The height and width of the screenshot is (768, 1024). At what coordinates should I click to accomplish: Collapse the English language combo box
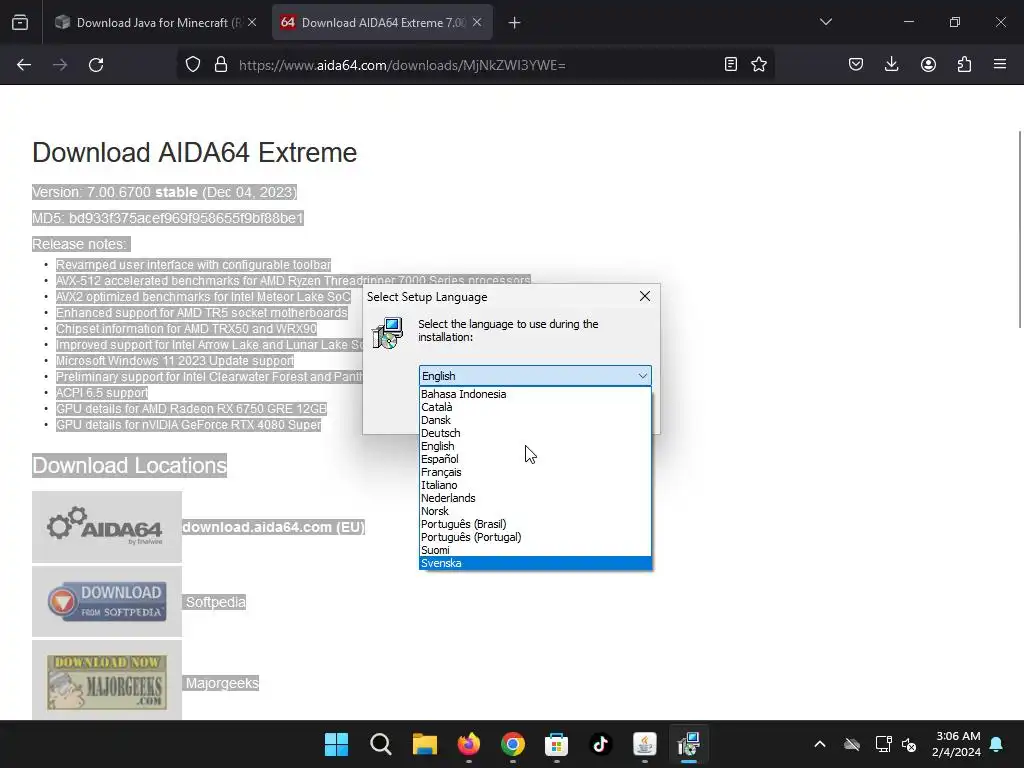(x=536, y=376)
